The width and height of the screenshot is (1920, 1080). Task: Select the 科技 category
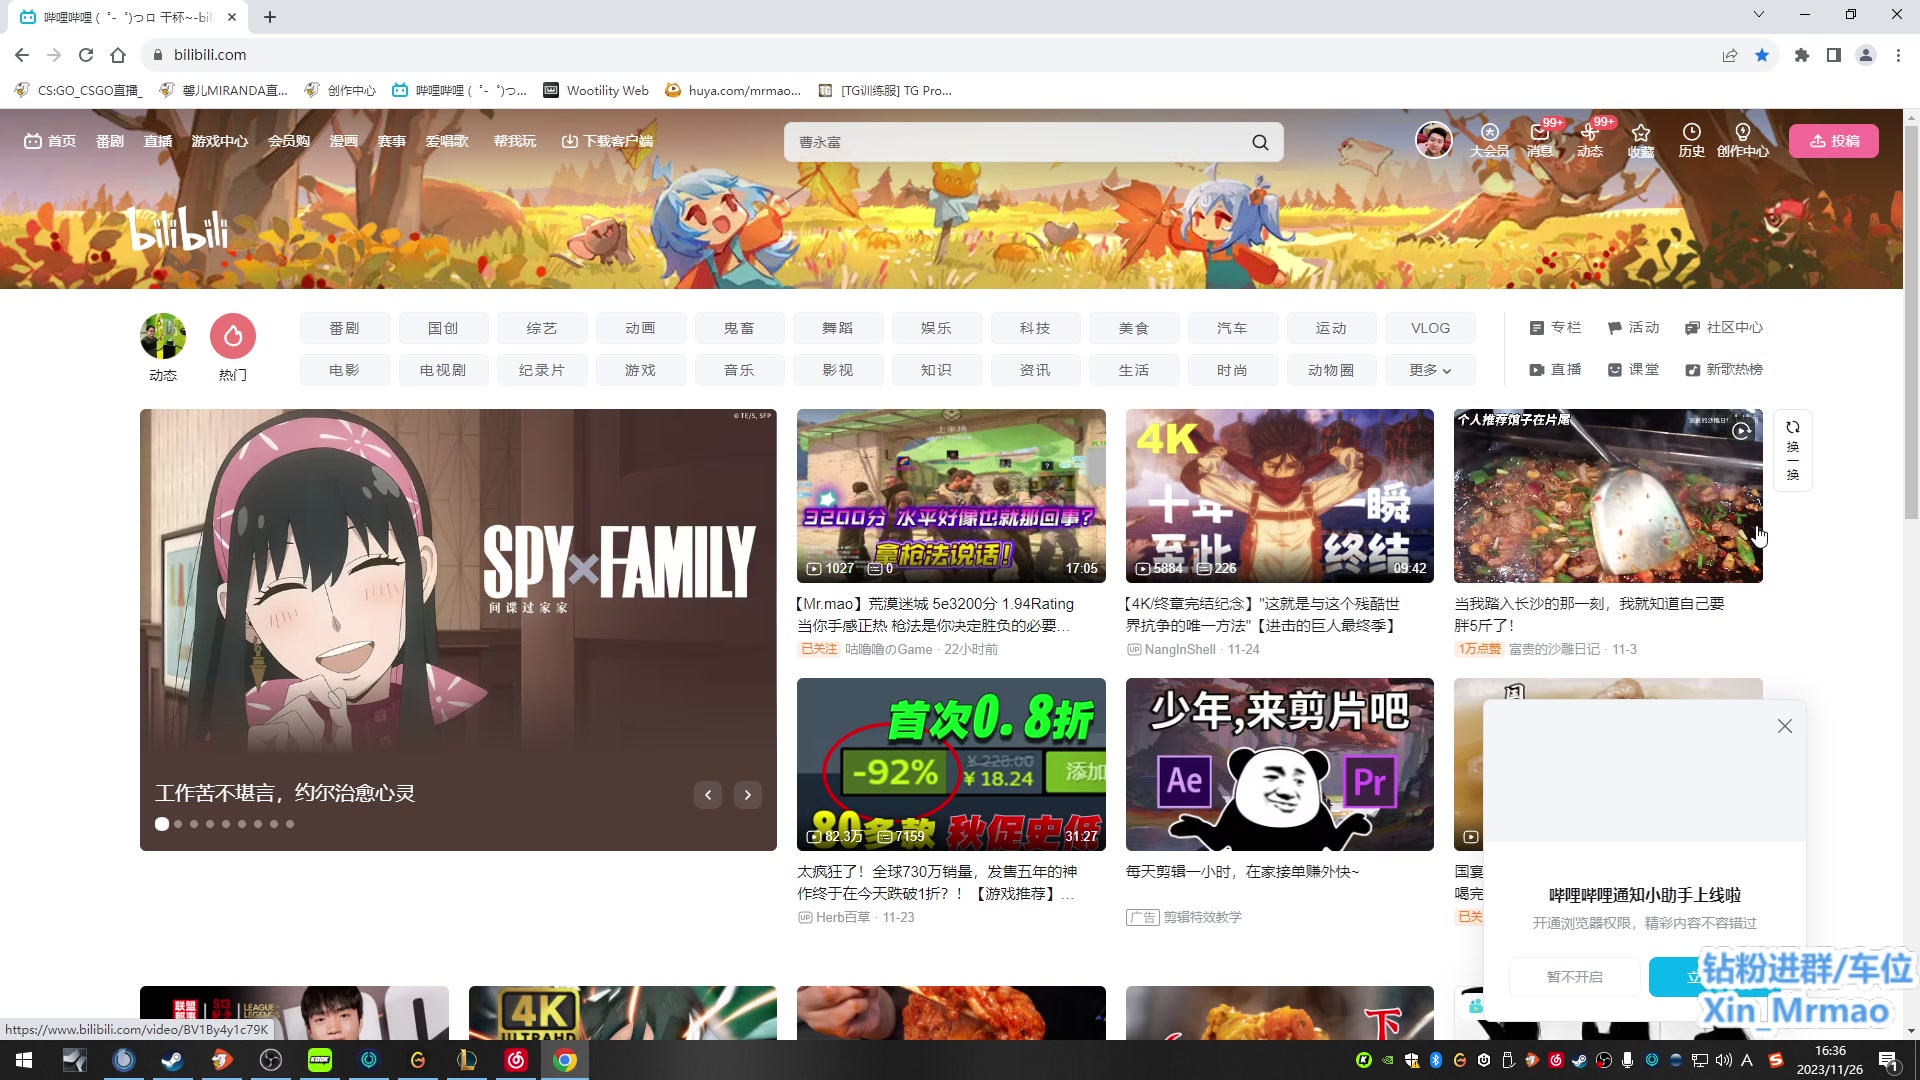(x=1035, y=328)
